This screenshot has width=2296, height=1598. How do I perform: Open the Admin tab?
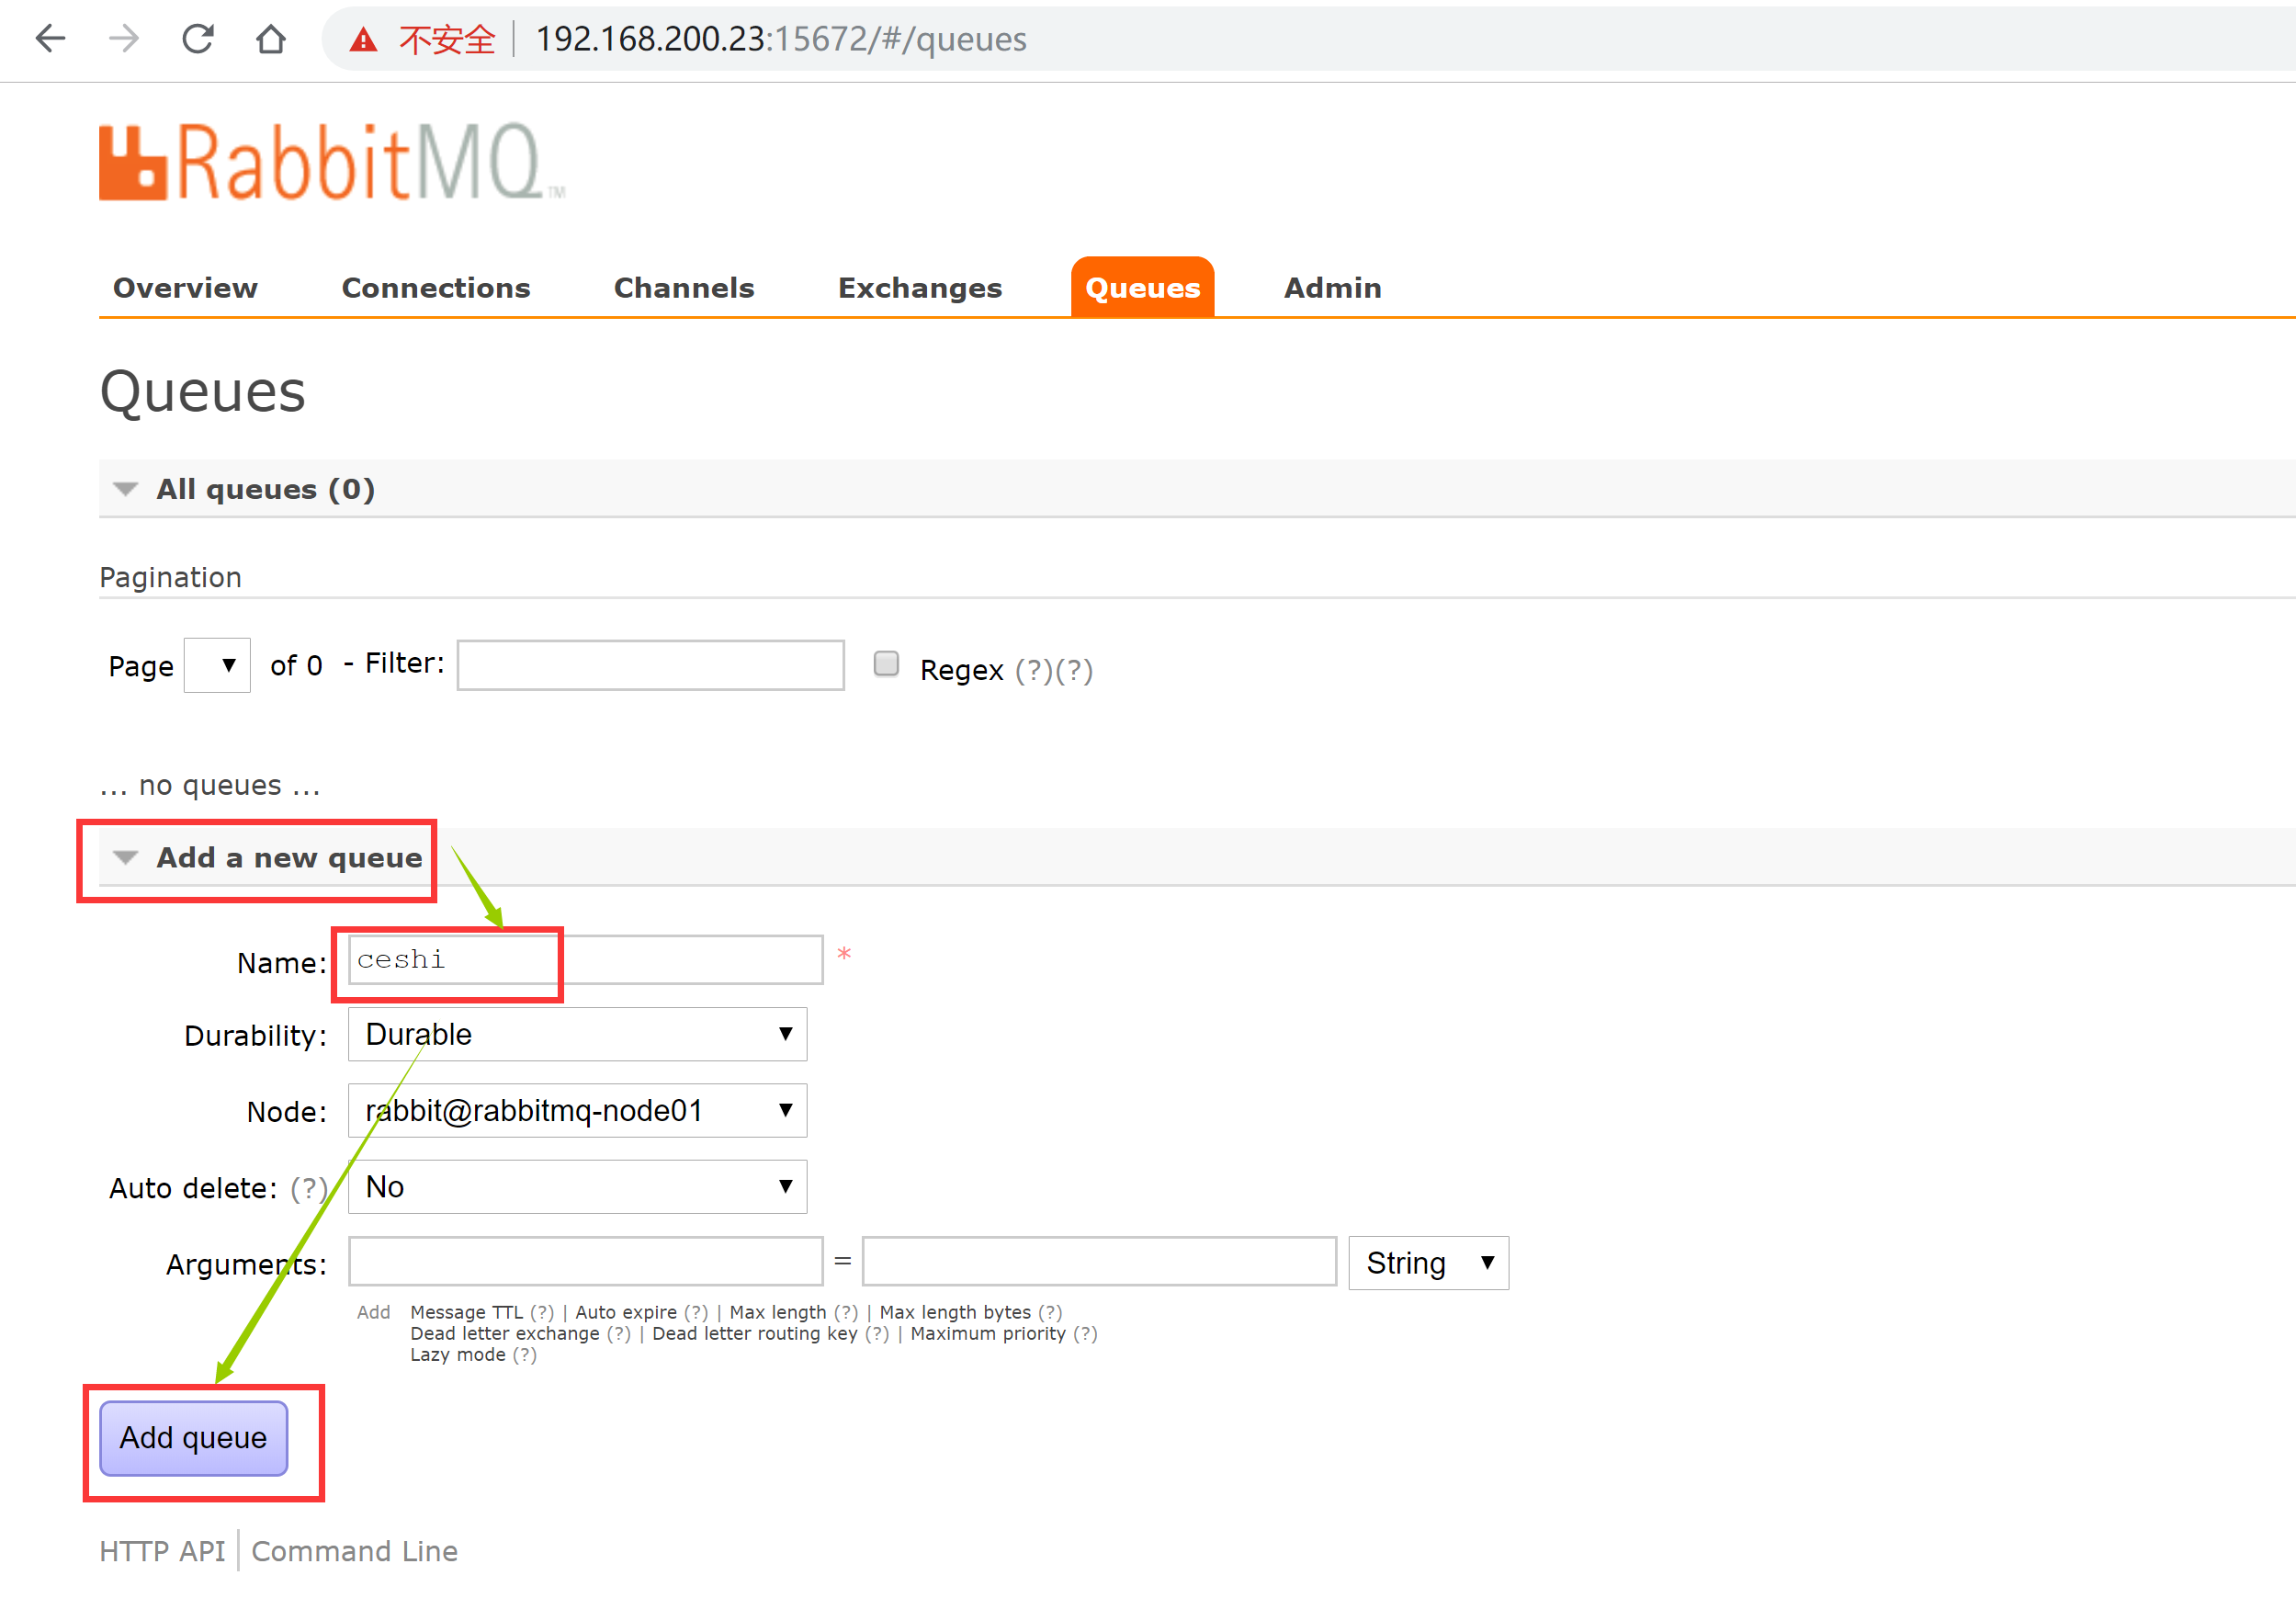[x=1333, y=288]
